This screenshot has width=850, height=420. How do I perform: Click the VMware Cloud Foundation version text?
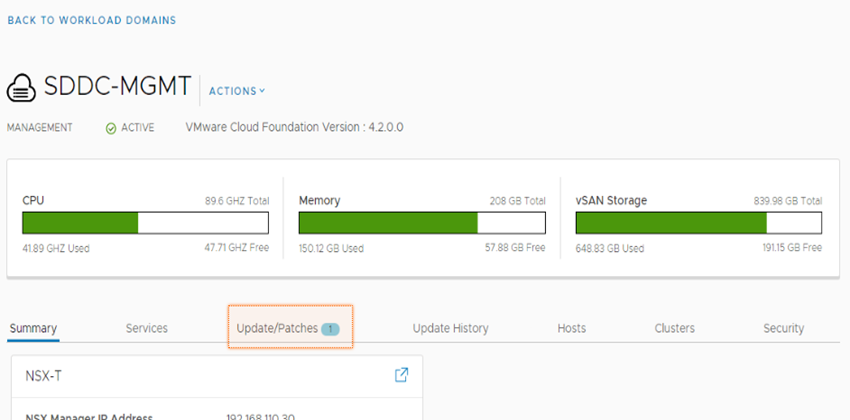295,128
